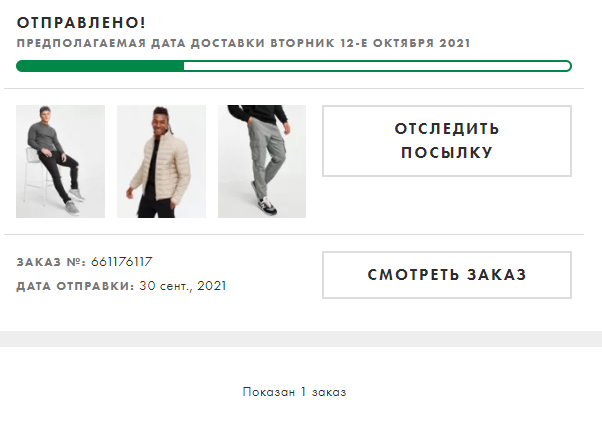Image resolution: width=602 pixels, height=427 pixels.
Task: Click the empty part of delivery progress bar
Action: click(x=376, y=66)
